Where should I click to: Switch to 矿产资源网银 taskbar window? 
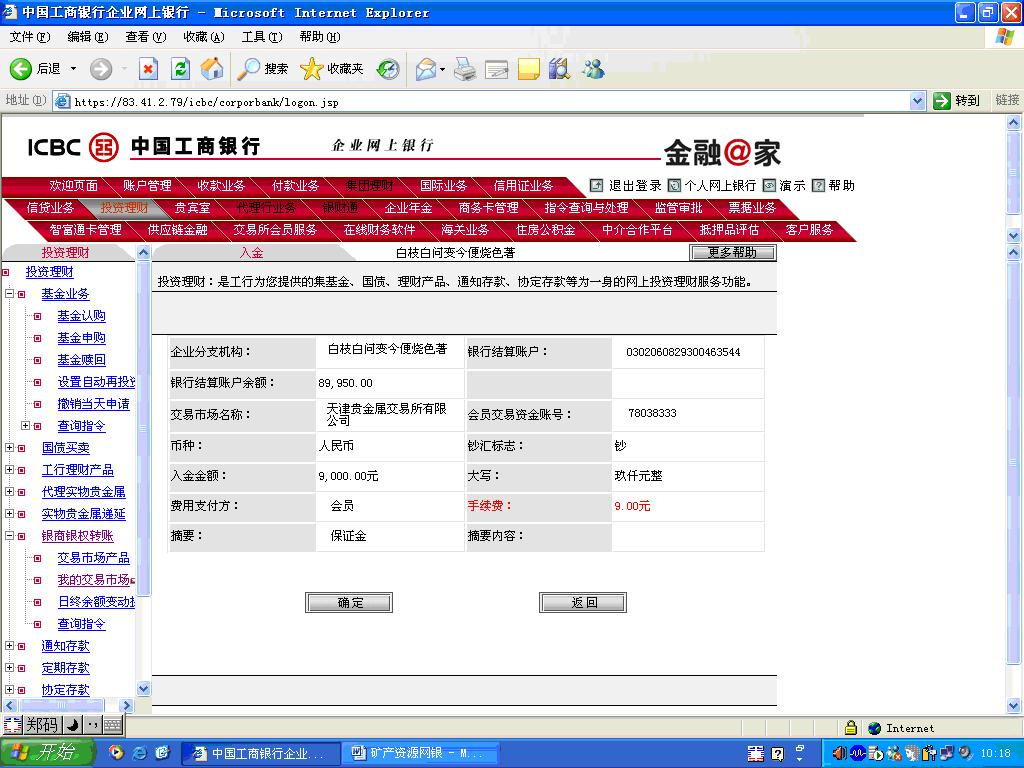click(421, 753)
